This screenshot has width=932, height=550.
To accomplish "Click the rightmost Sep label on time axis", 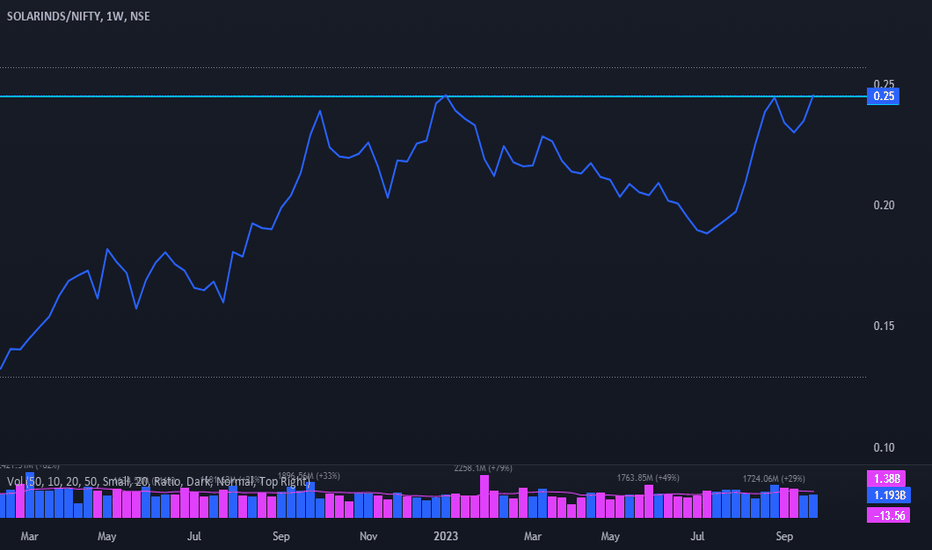I will coord(784,536).
